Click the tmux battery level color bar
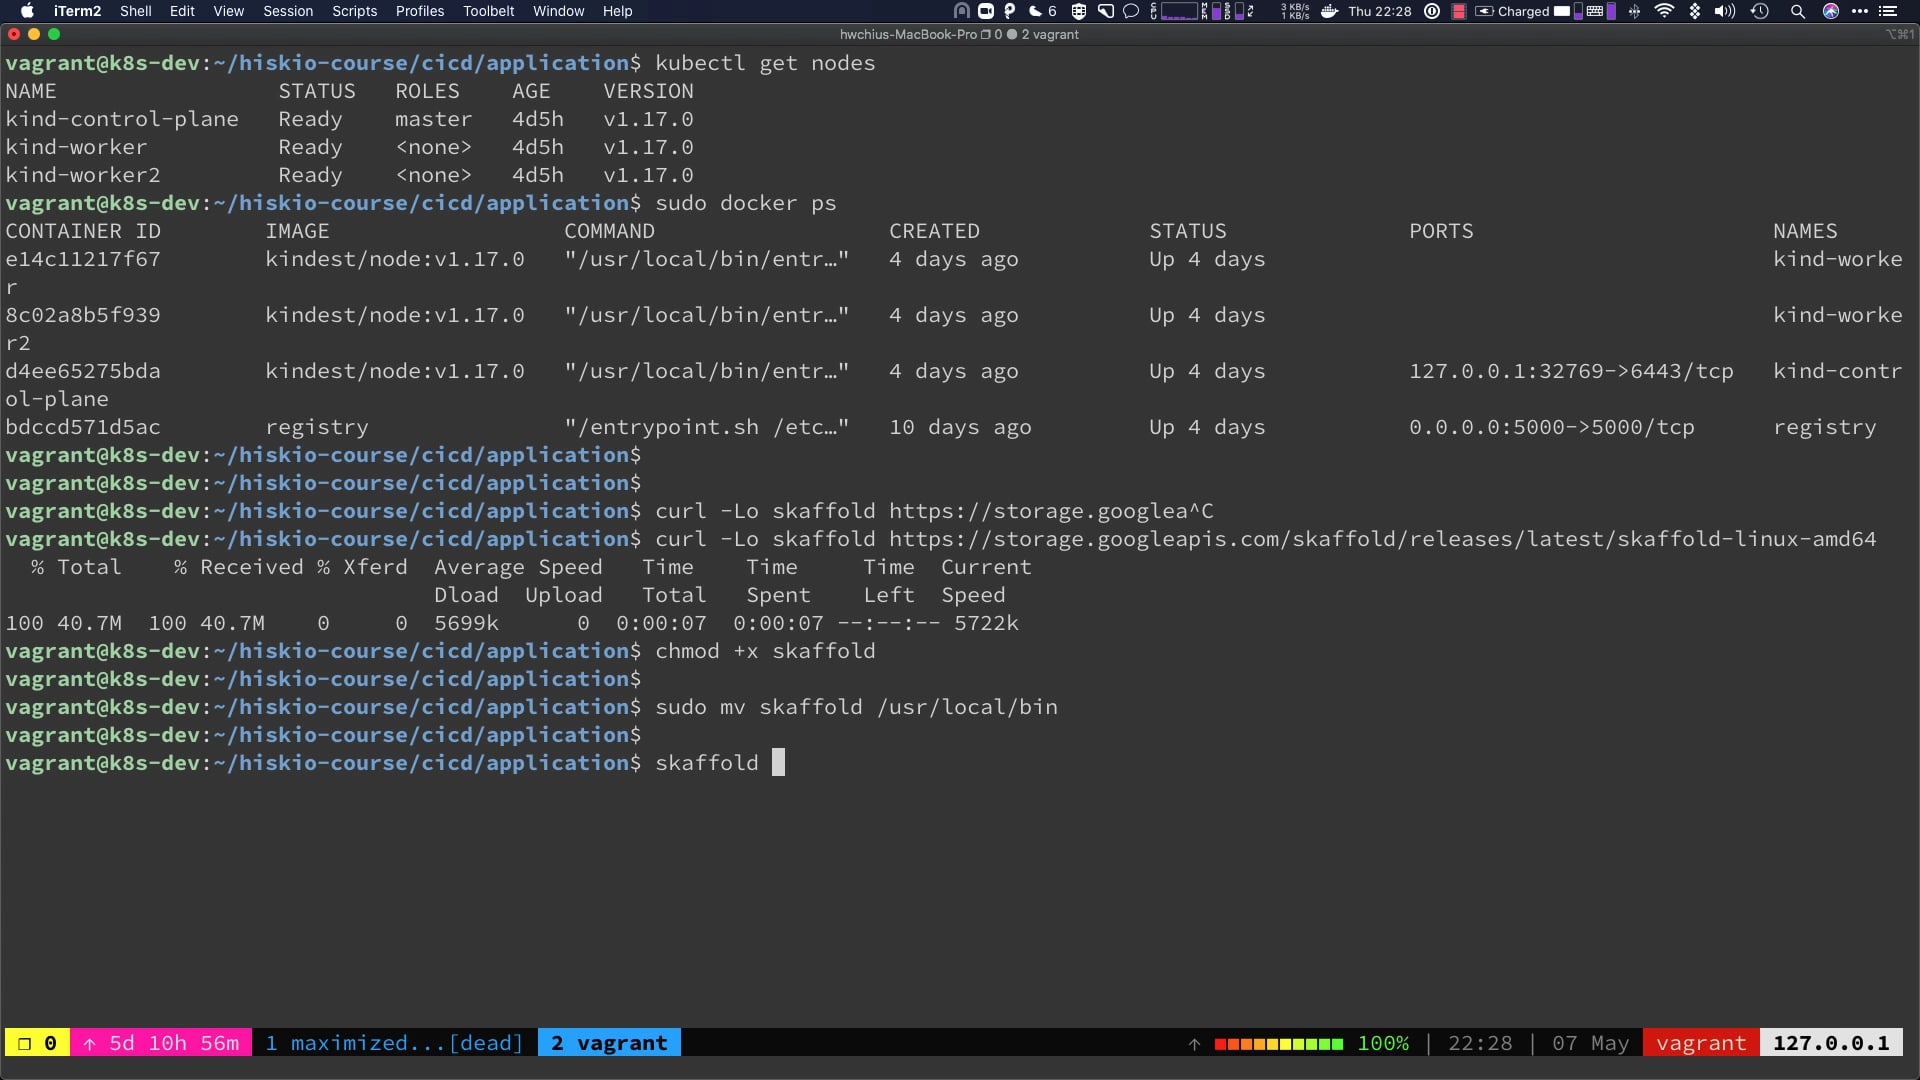 [x=1278, y=1044]
